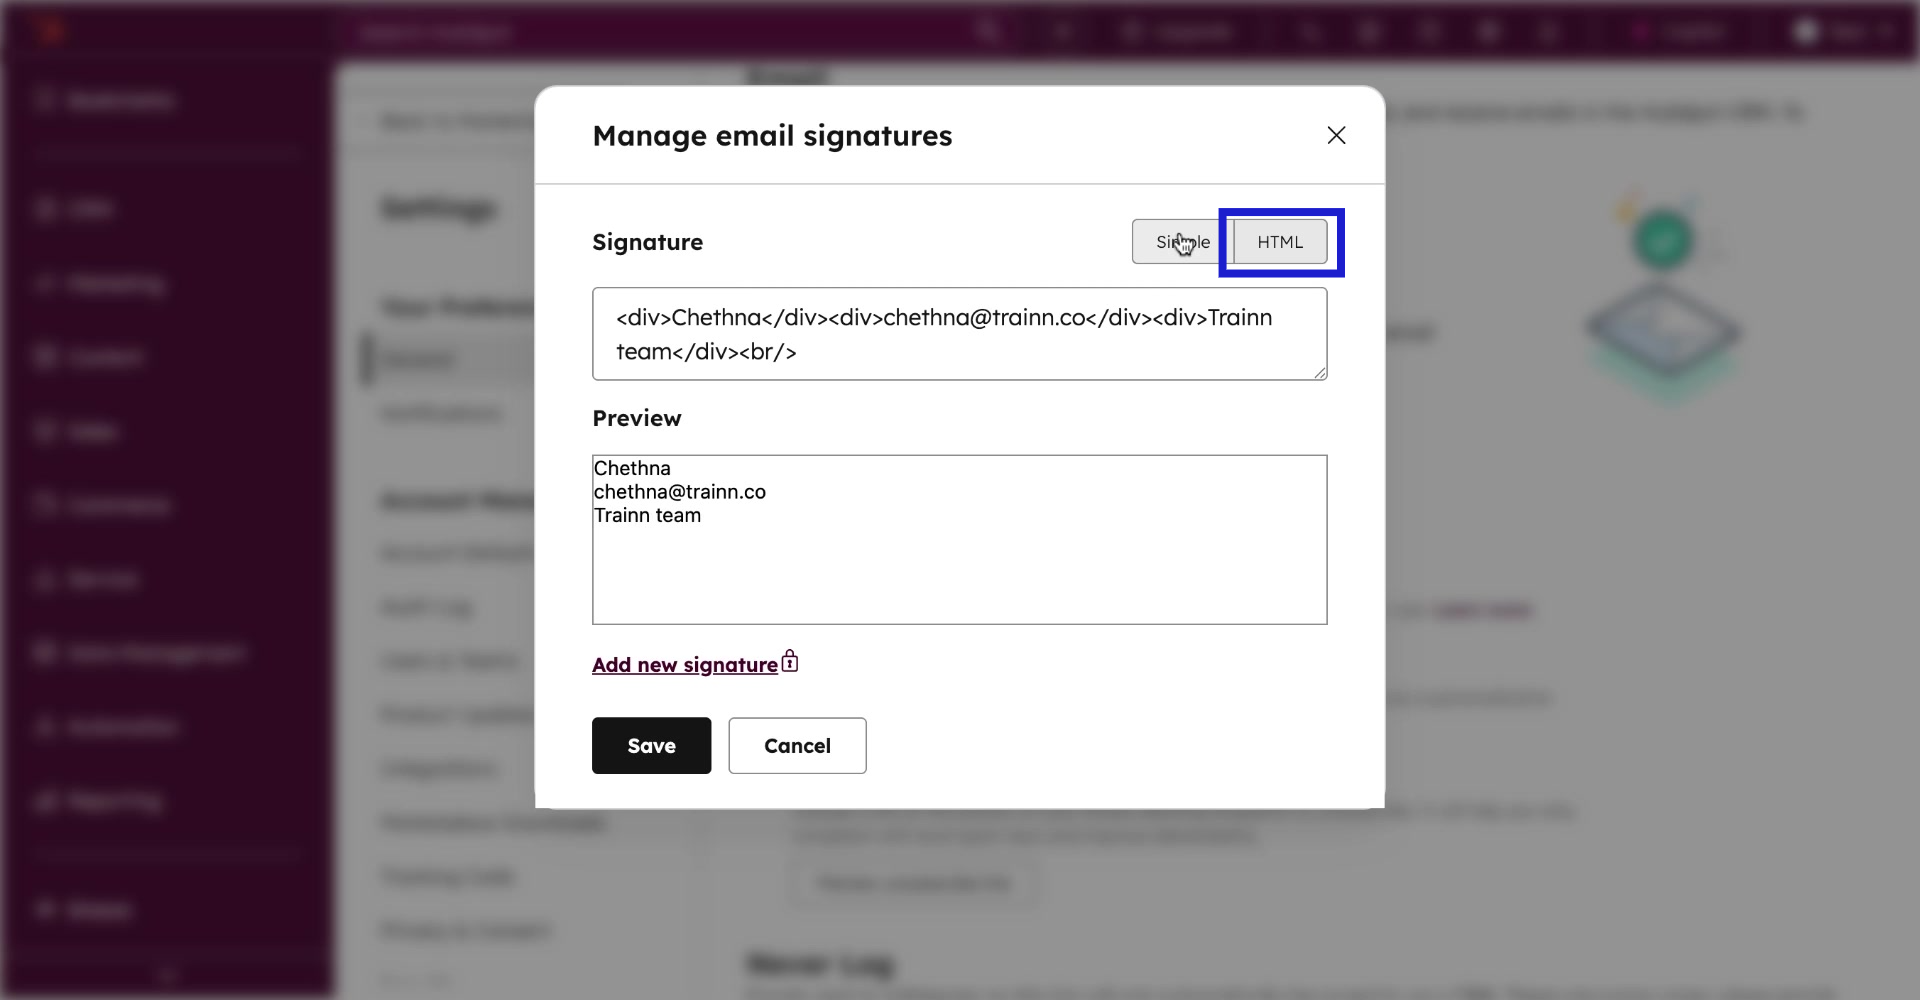The width and height of the screenshot is (1920, 1000).
Task: Click inside the HTML signature code field
Action: click(x=959, y=334)
